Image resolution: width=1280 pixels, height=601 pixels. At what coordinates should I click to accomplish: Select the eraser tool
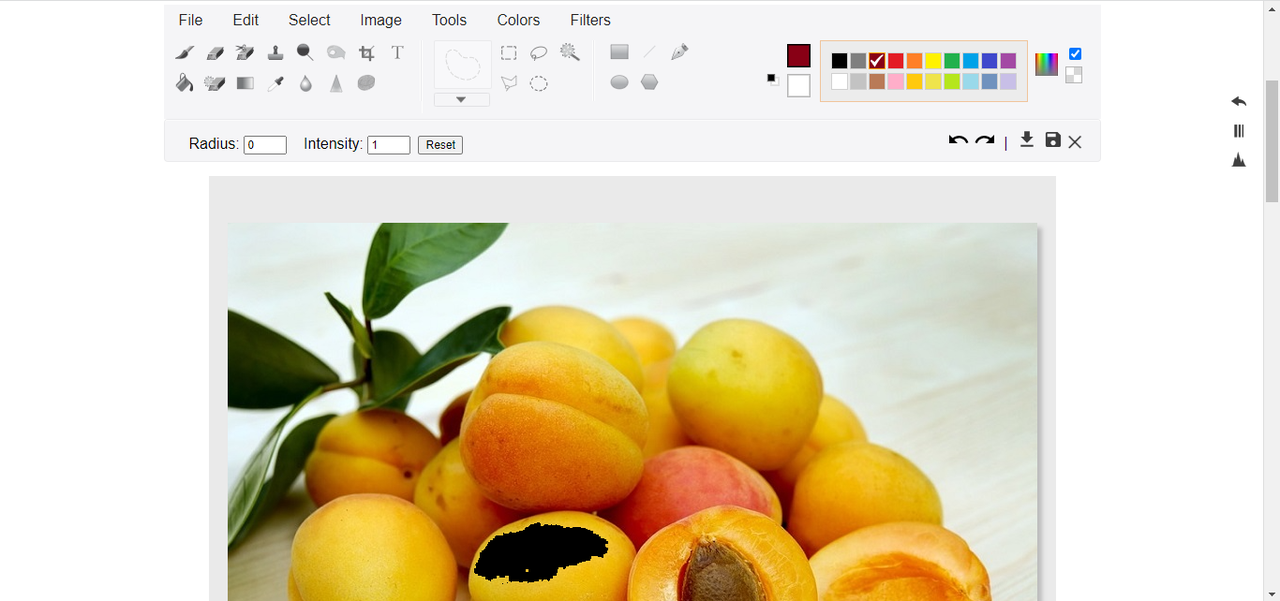tap(215, 53)
